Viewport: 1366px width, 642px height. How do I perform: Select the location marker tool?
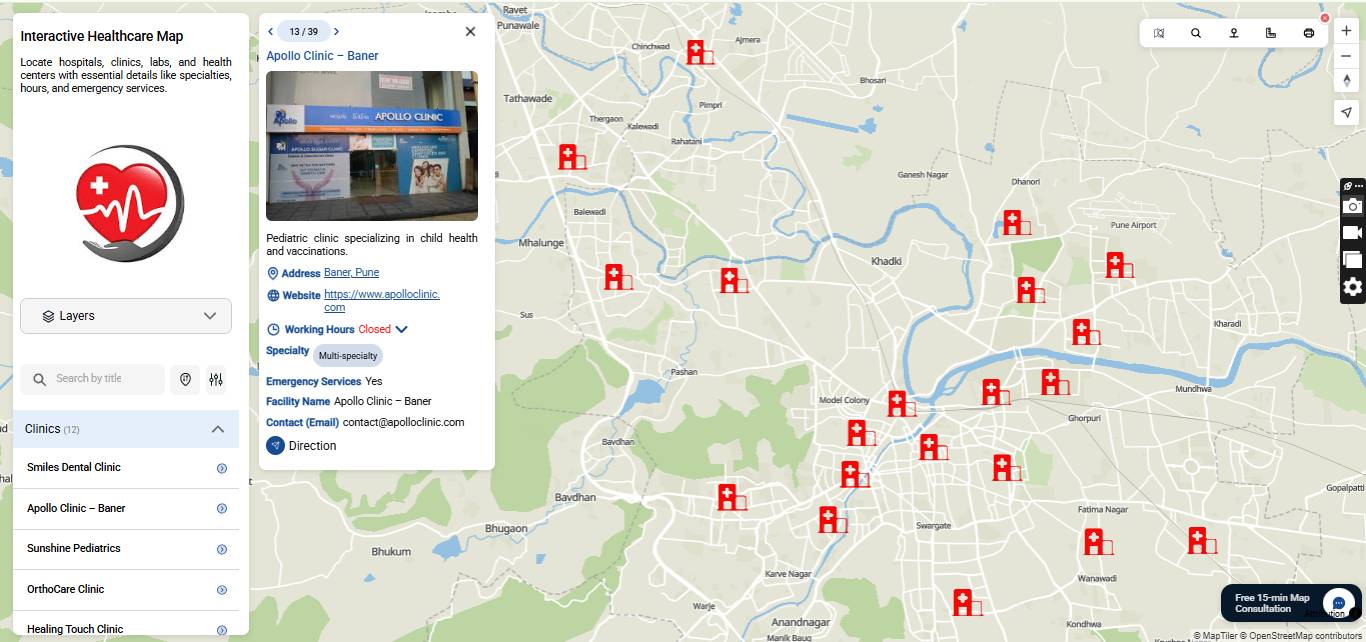(x=1233, y=31)
